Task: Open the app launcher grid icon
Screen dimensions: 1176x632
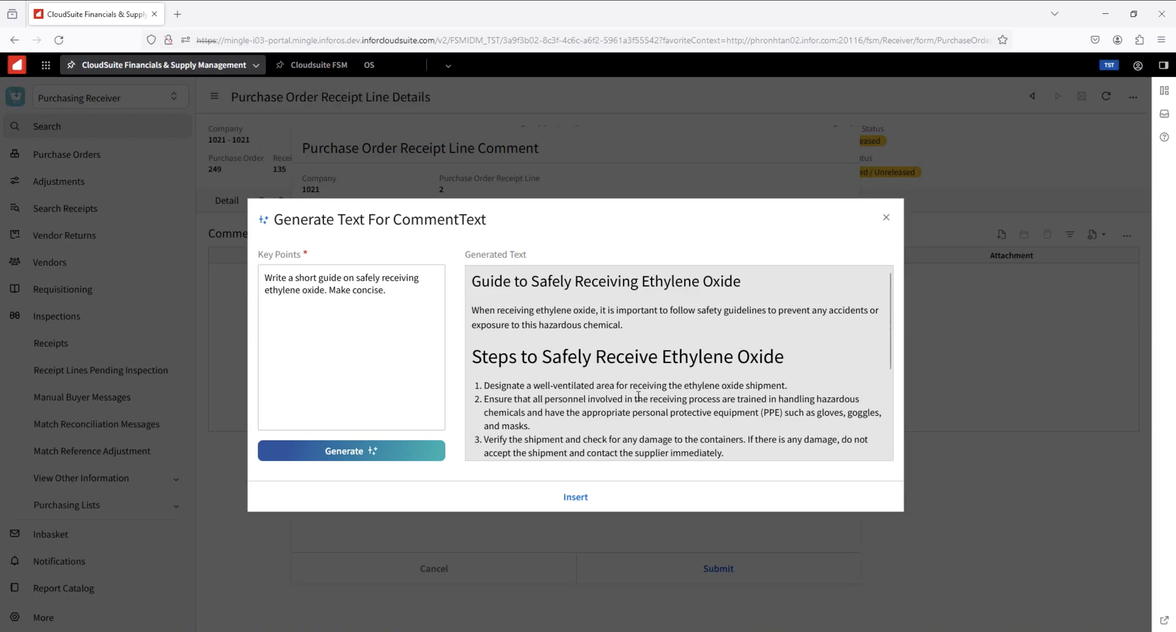Action: coord(46,65)
